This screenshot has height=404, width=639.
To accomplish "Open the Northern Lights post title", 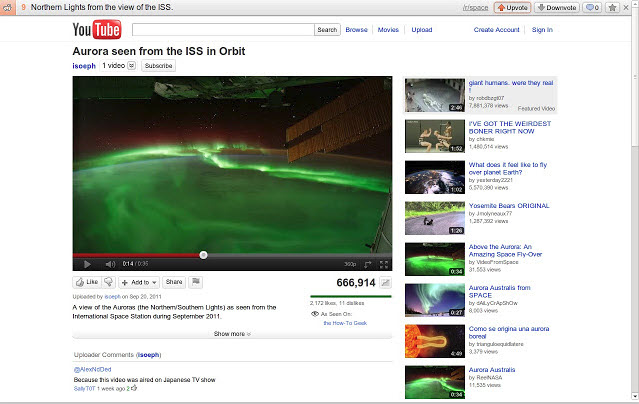I will [x=102, y=7].
